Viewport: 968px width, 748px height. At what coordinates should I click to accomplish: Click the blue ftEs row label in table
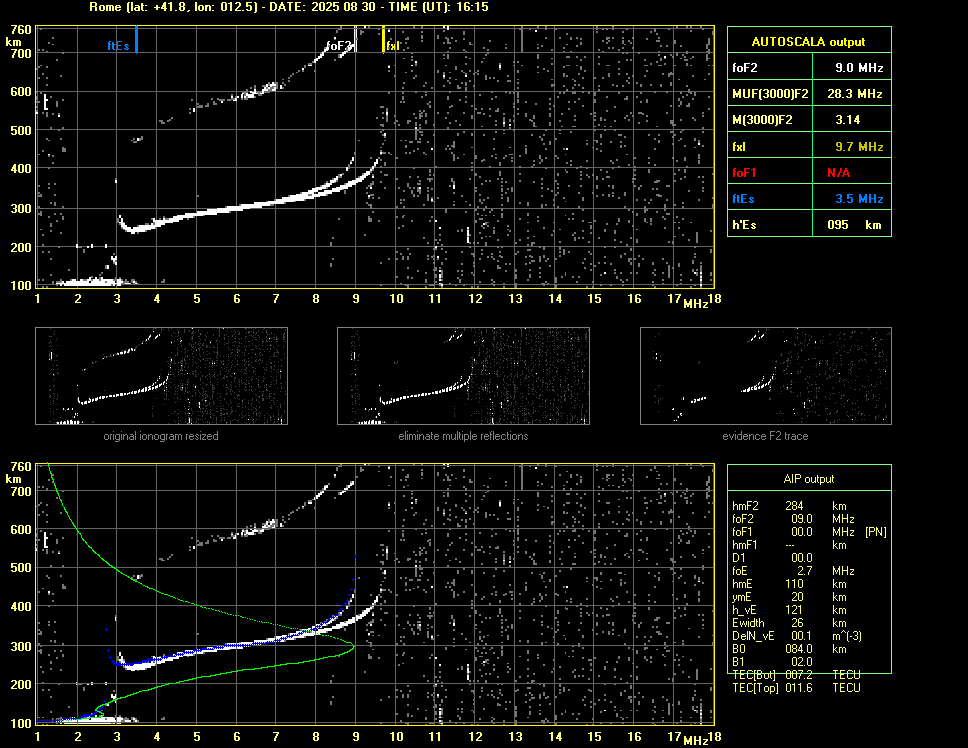(x=743, y=199)
